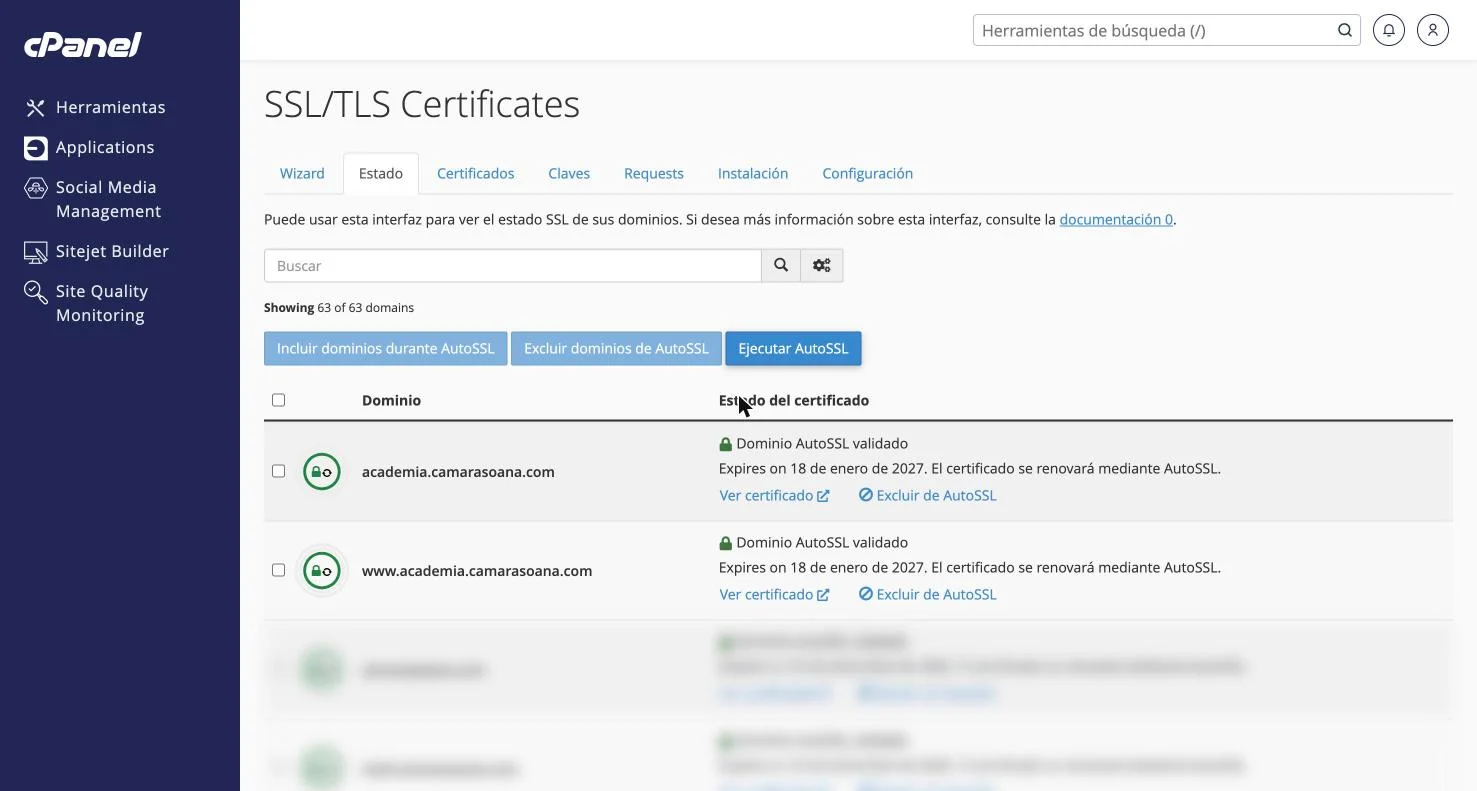Click the magnifier icon in the top search bar
The height and width of the screenshot is (791, 1477).
[x=1345, y=30]
